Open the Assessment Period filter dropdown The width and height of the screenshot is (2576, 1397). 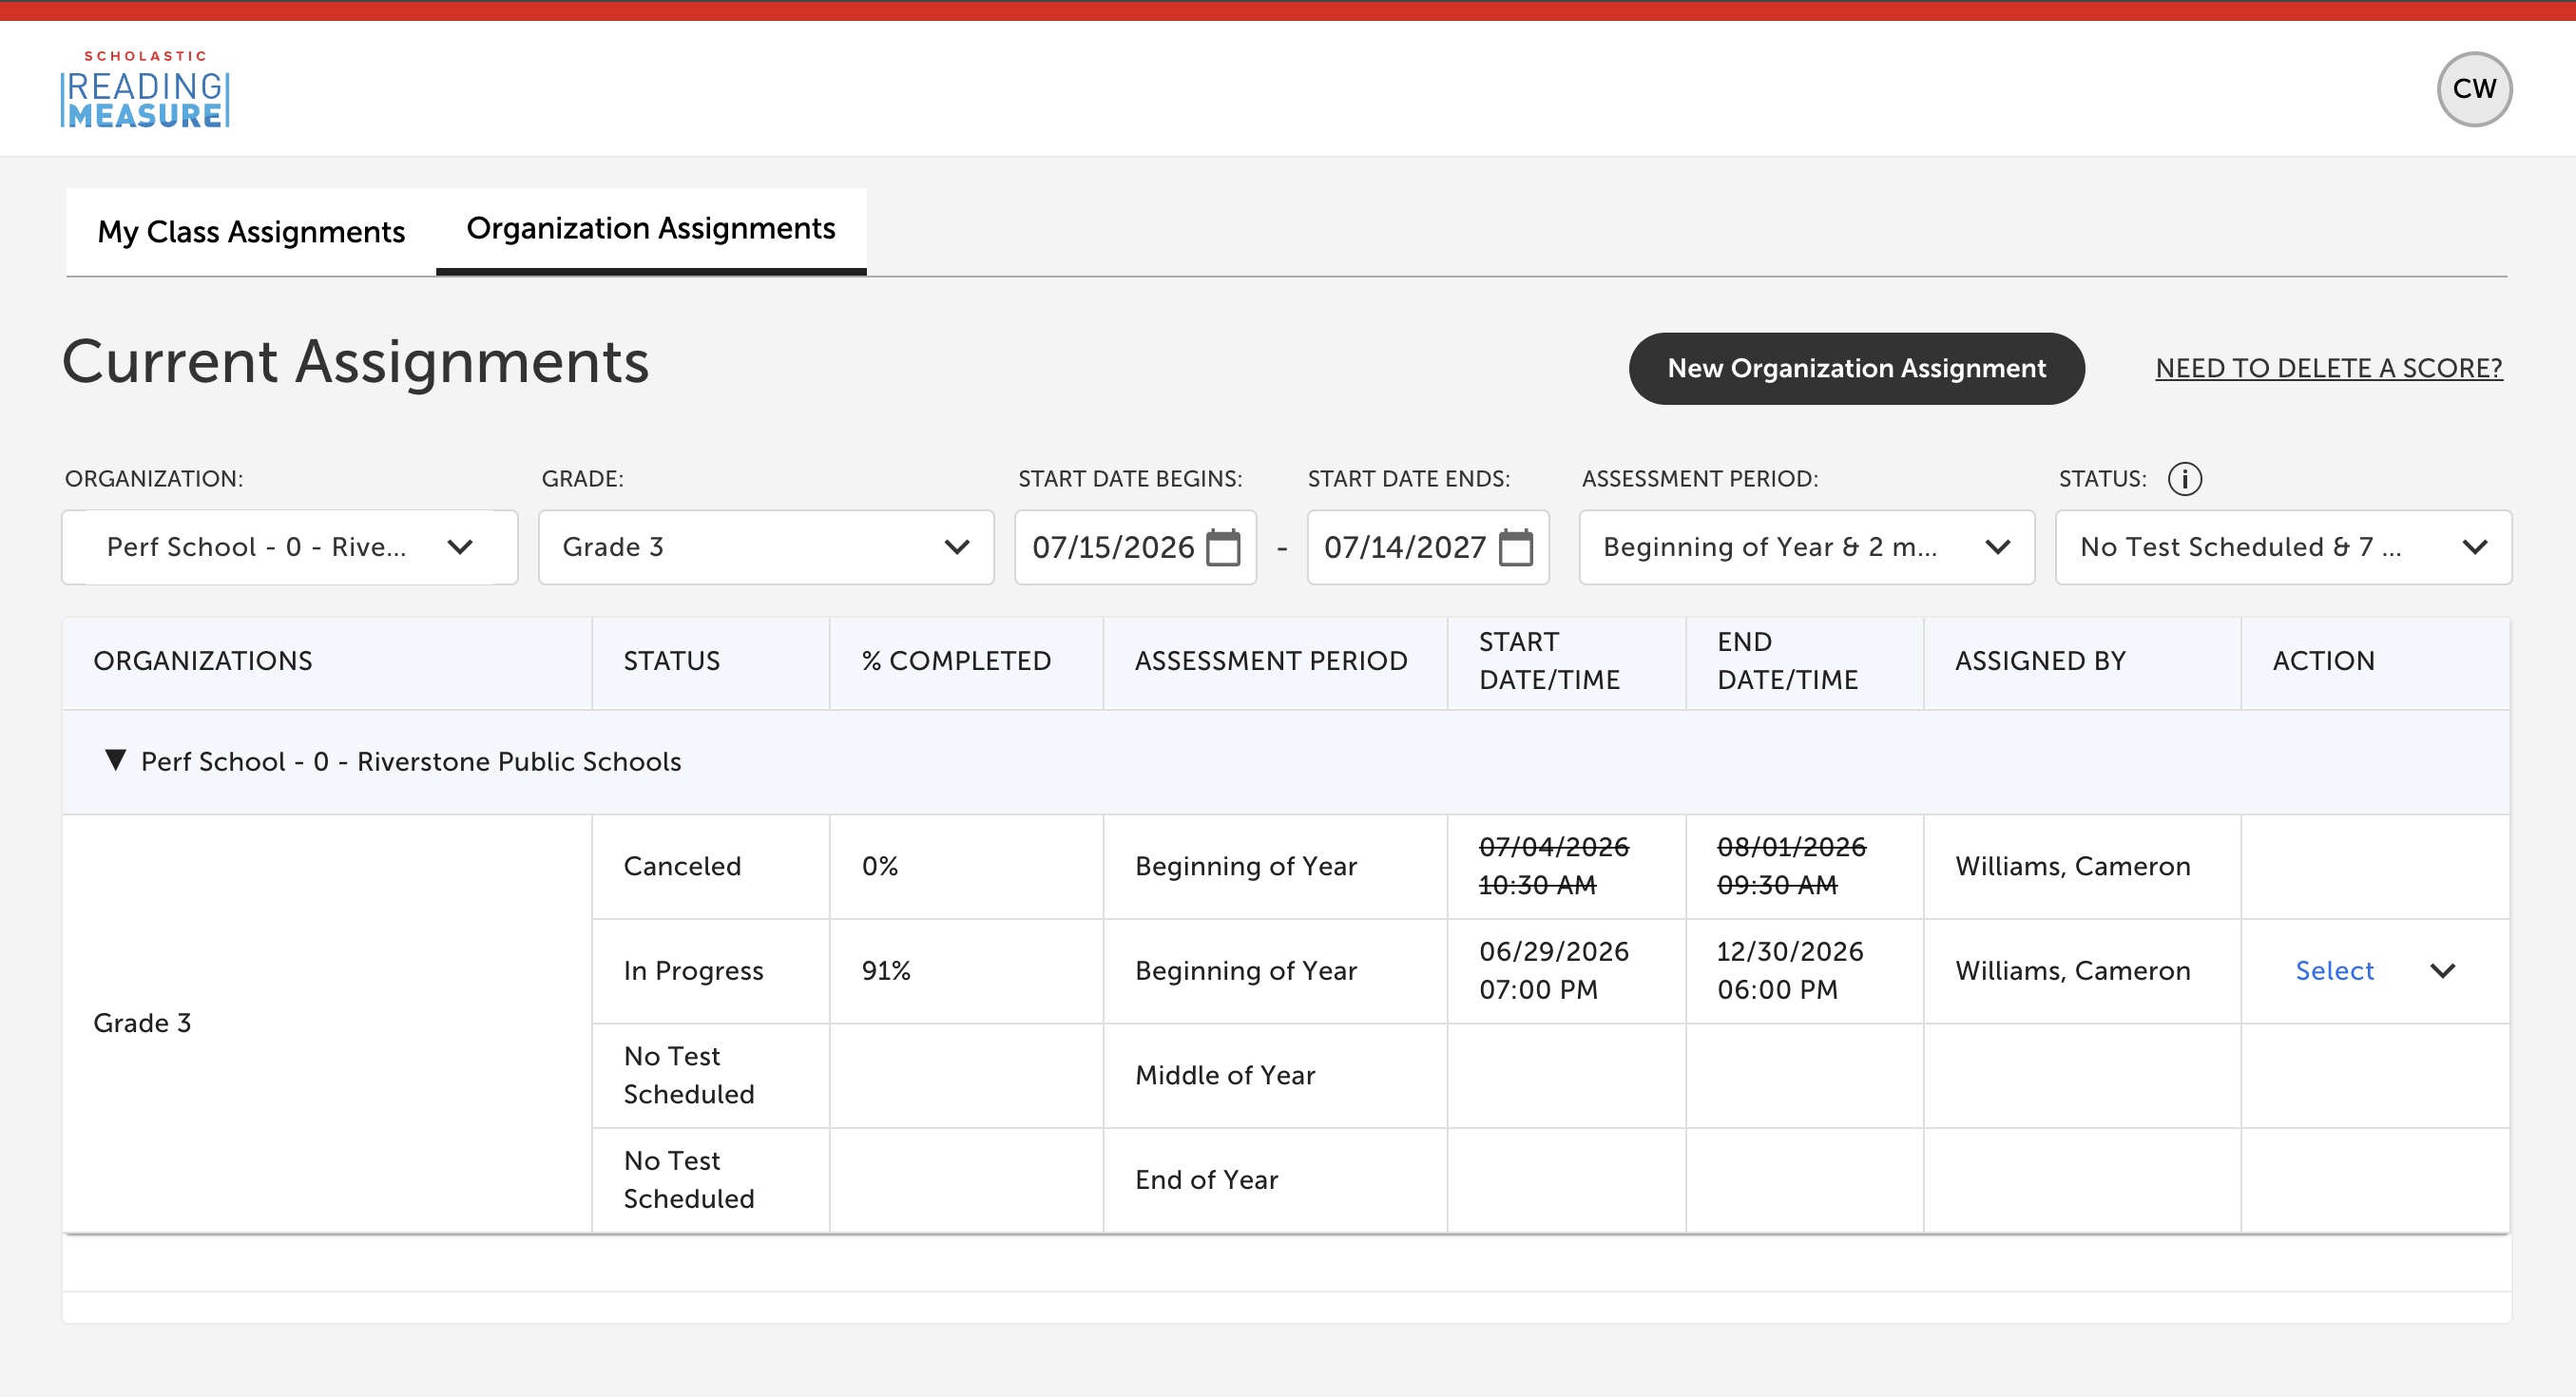[1806, 547]
